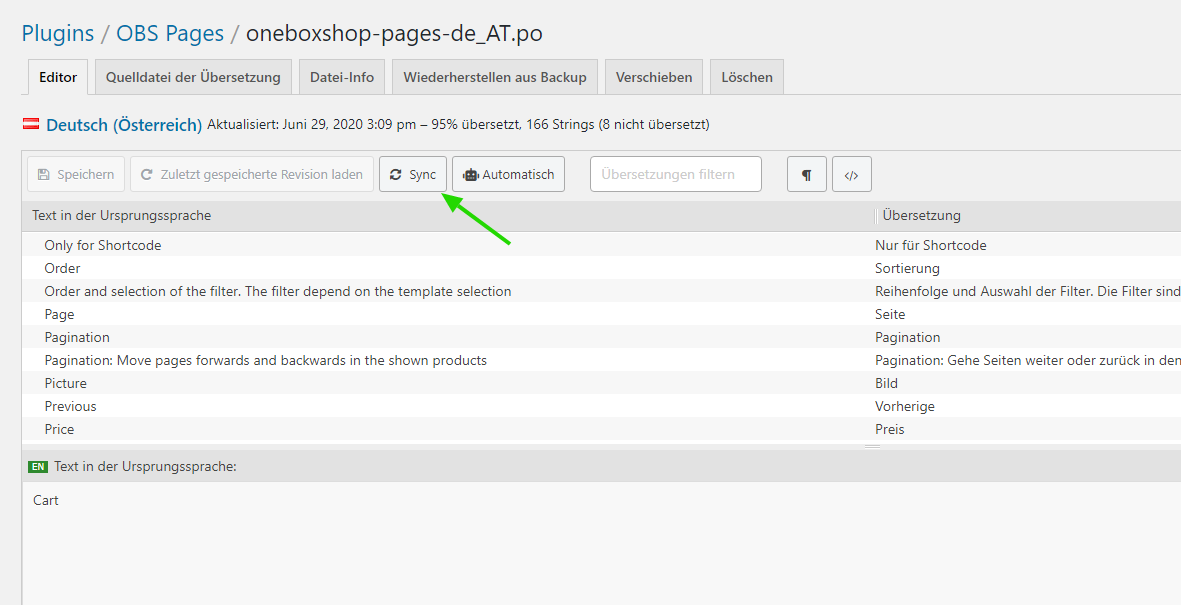Open Wiederherstellen aus Backup tab
Image resolution: width=1181 pixels, height=605 pixels.
pyautogui.click(x=495, y=77)
